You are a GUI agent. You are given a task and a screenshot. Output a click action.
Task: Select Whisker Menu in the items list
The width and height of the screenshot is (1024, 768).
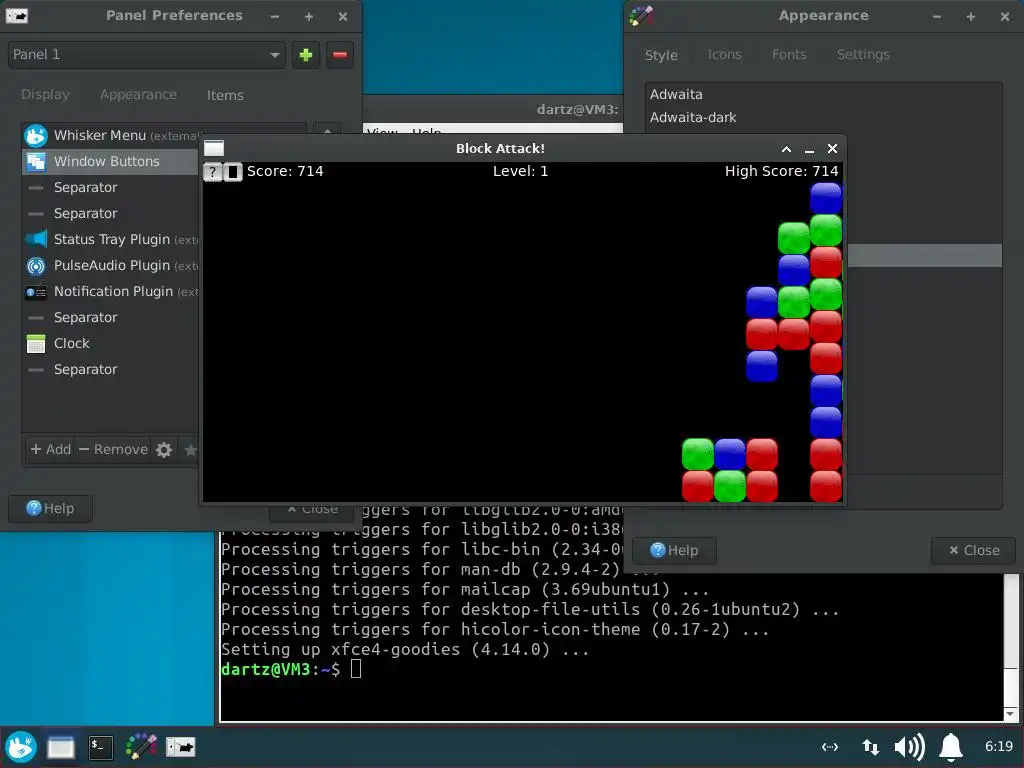pyautogui.click(x=111, y=135)
